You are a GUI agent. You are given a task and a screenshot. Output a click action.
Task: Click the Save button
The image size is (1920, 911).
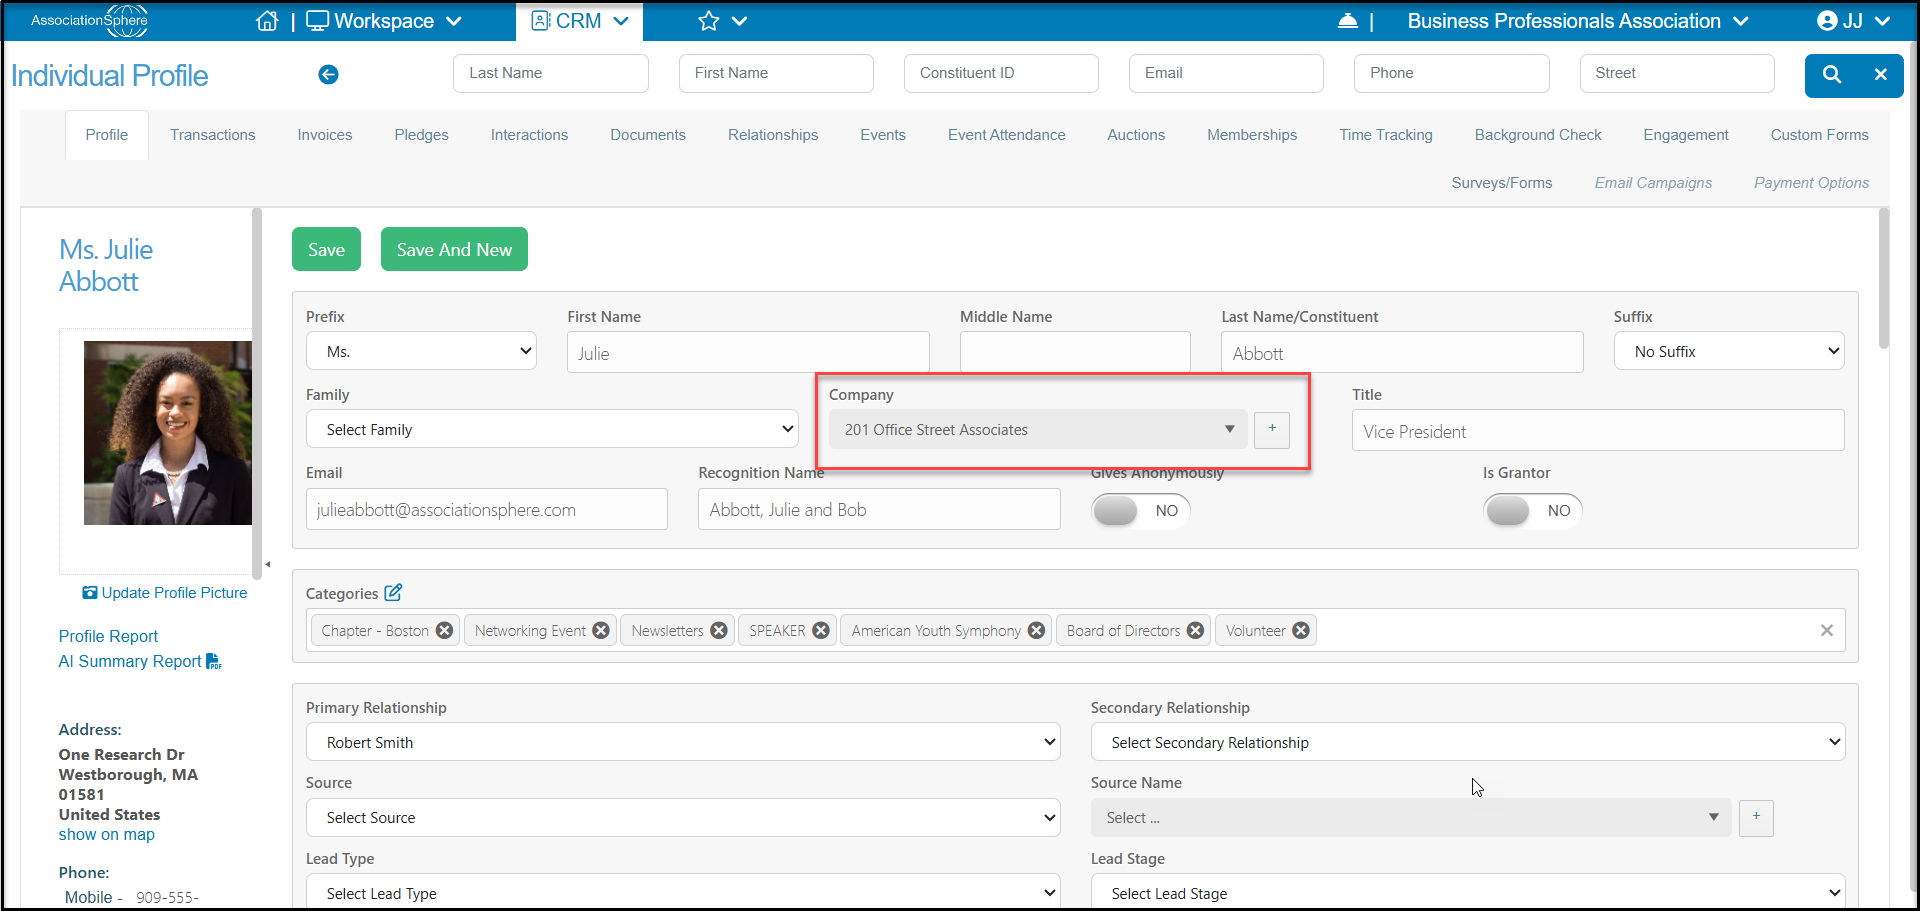tap(326, 249)
